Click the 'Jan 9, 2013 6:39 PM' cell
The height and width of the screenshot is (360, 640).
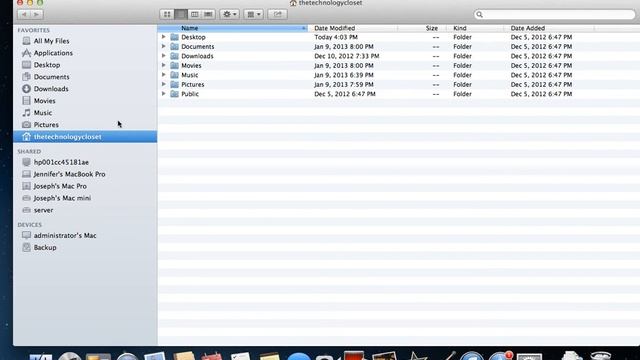point(344,75)
